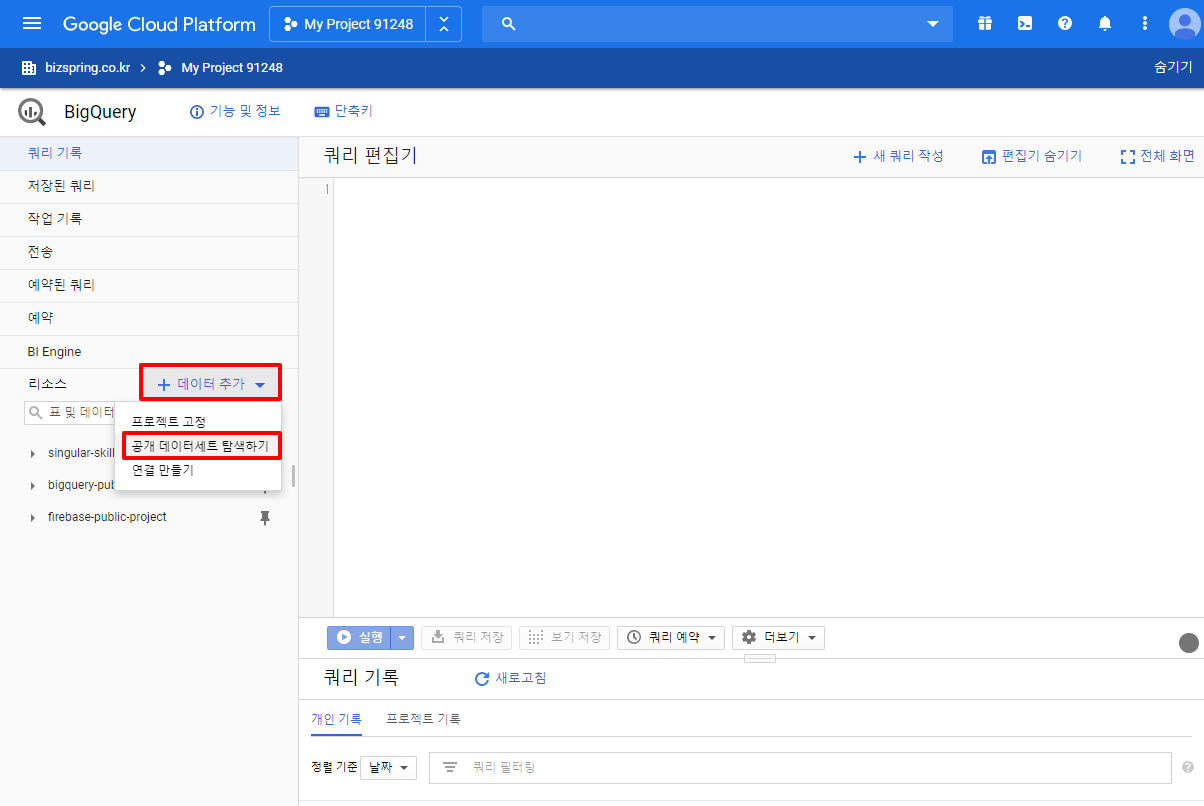Screen dimensions: 1204x806
Task: Select 공개 데이터세트 탐색하기 from the menu
Action: [x=201, y=444]
